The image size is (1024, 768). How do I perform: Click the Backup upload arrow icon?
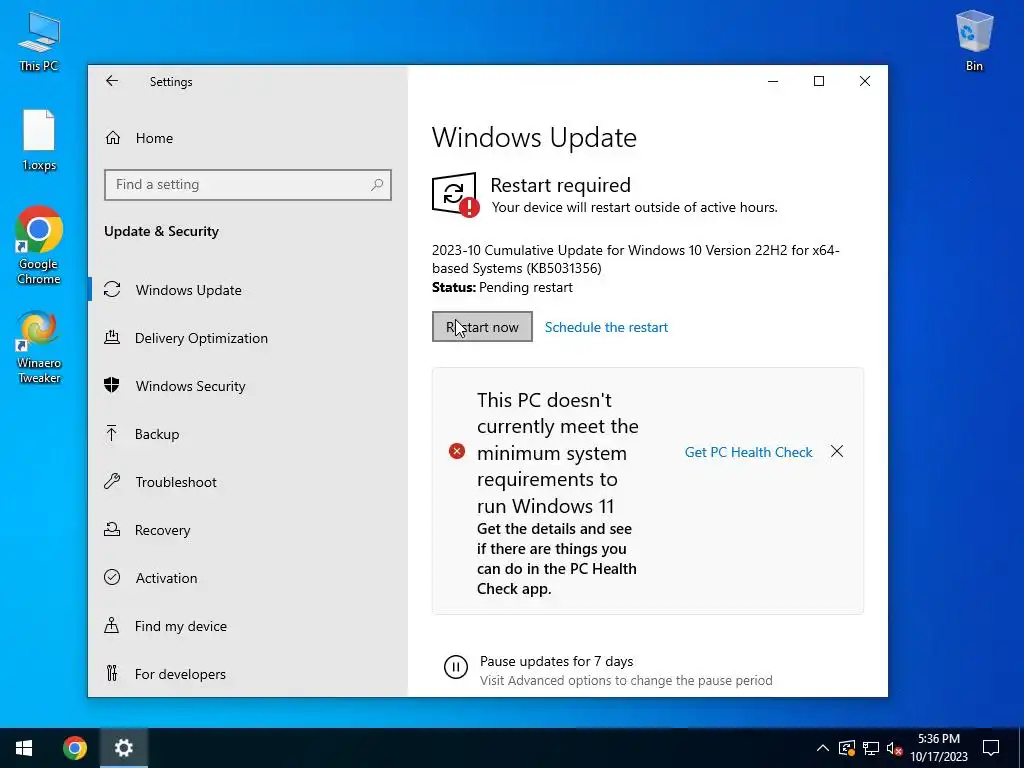tap(112, 434)
